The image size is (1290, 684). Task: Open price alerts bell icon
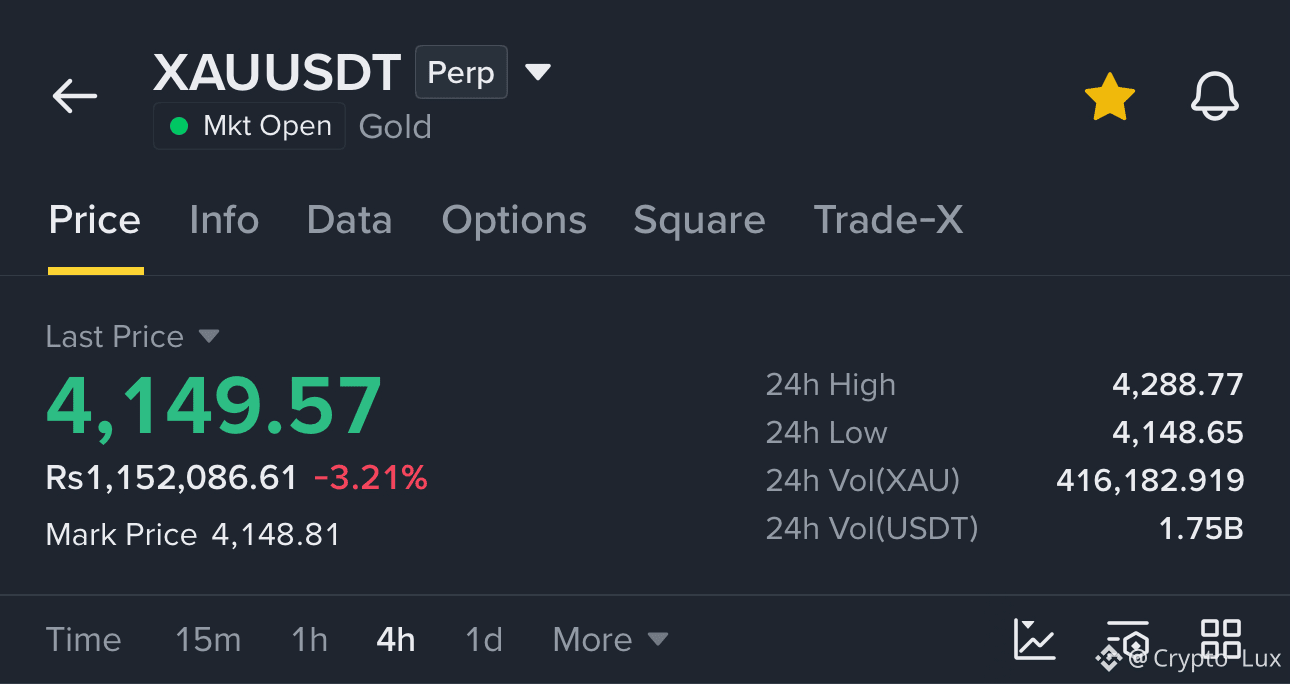click(1215, 97)
